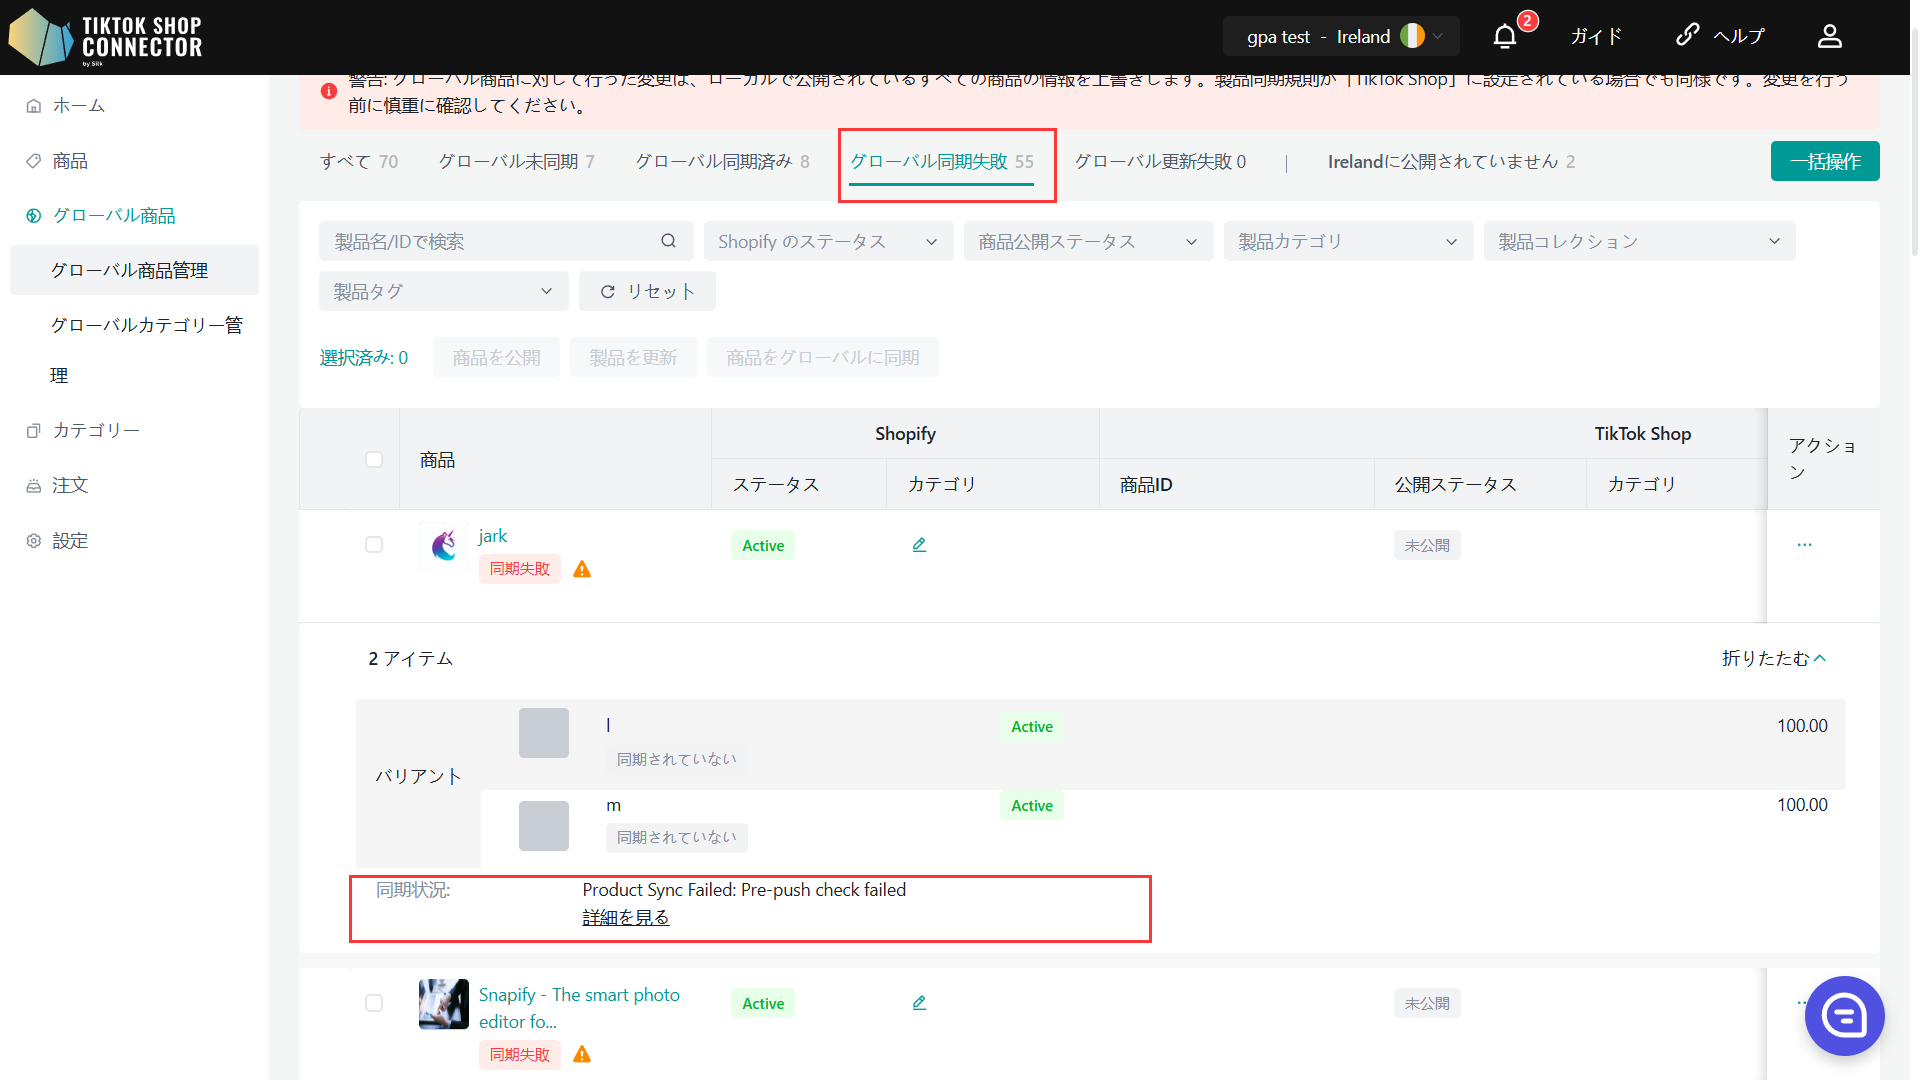Click the Active badge for variant m
This screenshot has width=1920, height=1080.
(x=1031, y=805)
